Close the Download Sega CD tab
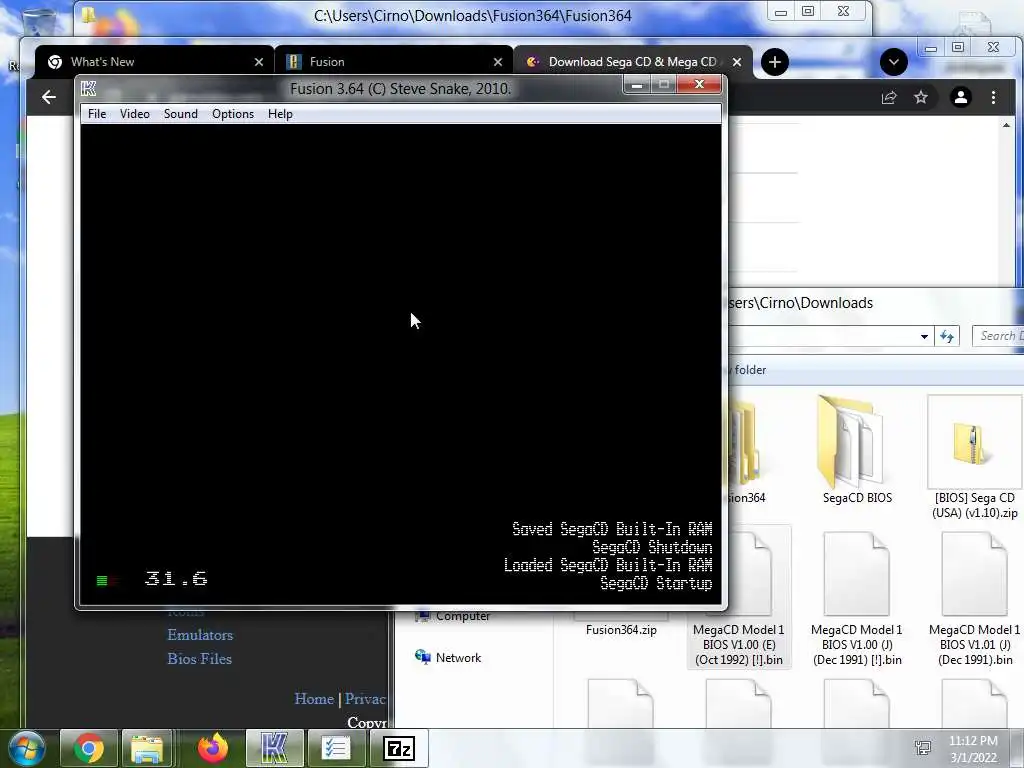 [737, 62]
